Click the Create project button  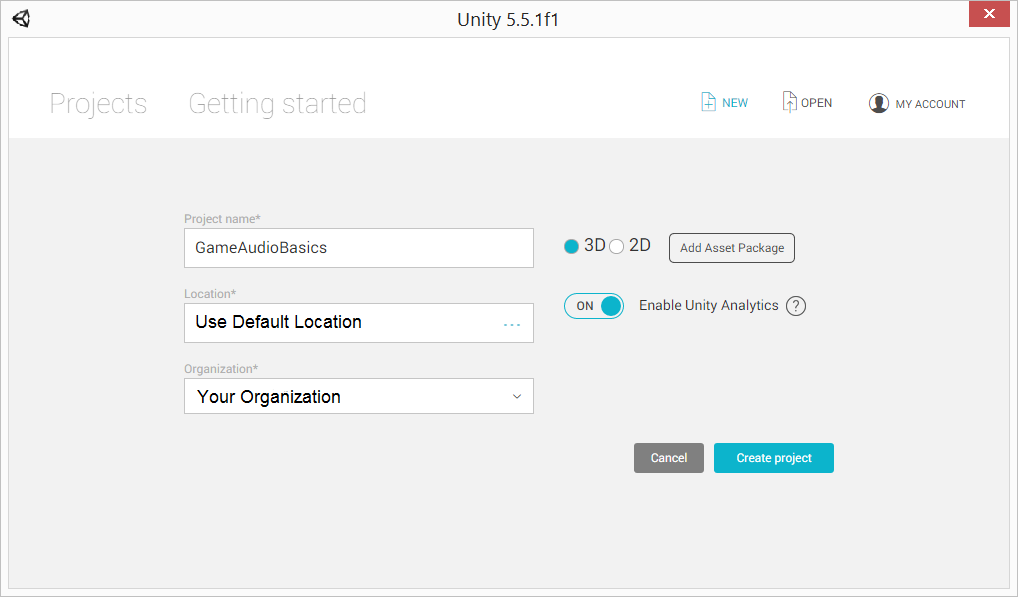(774, 458)
